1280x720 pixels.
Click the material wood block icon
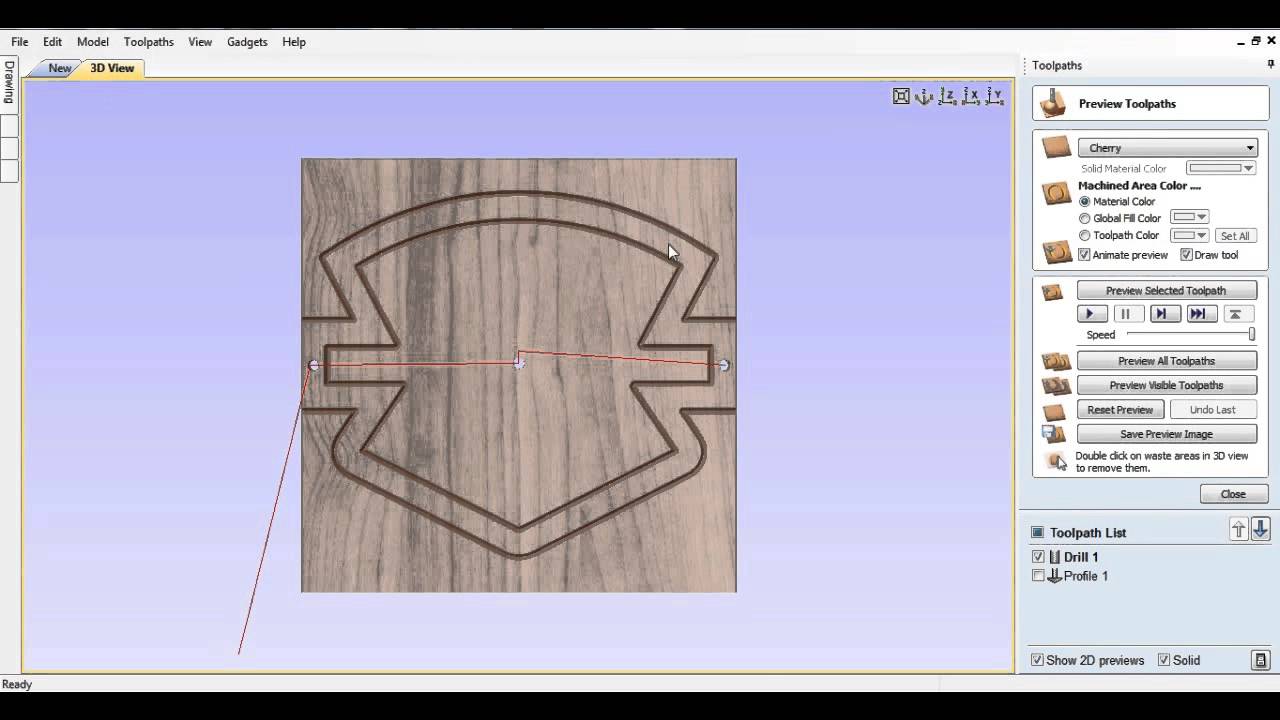1056,148
